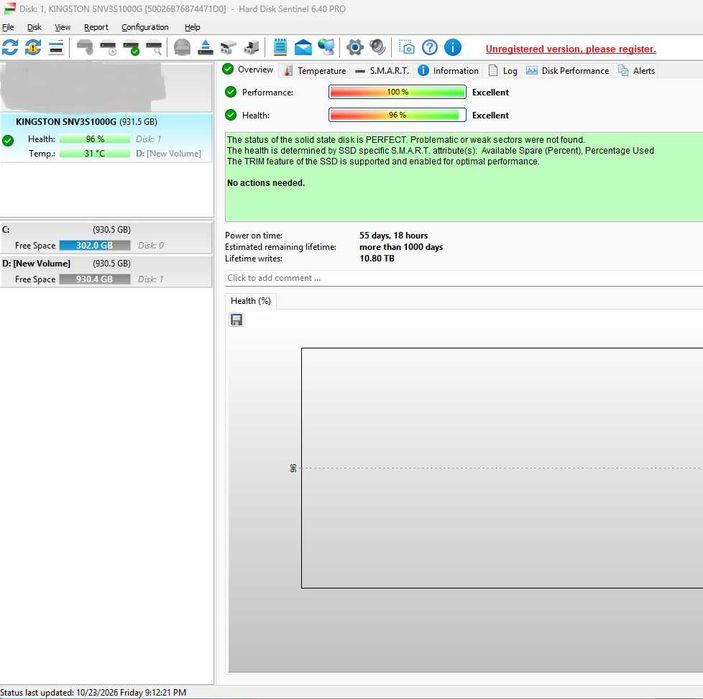Switch to the S.M.A.R.T. tab

382,71
